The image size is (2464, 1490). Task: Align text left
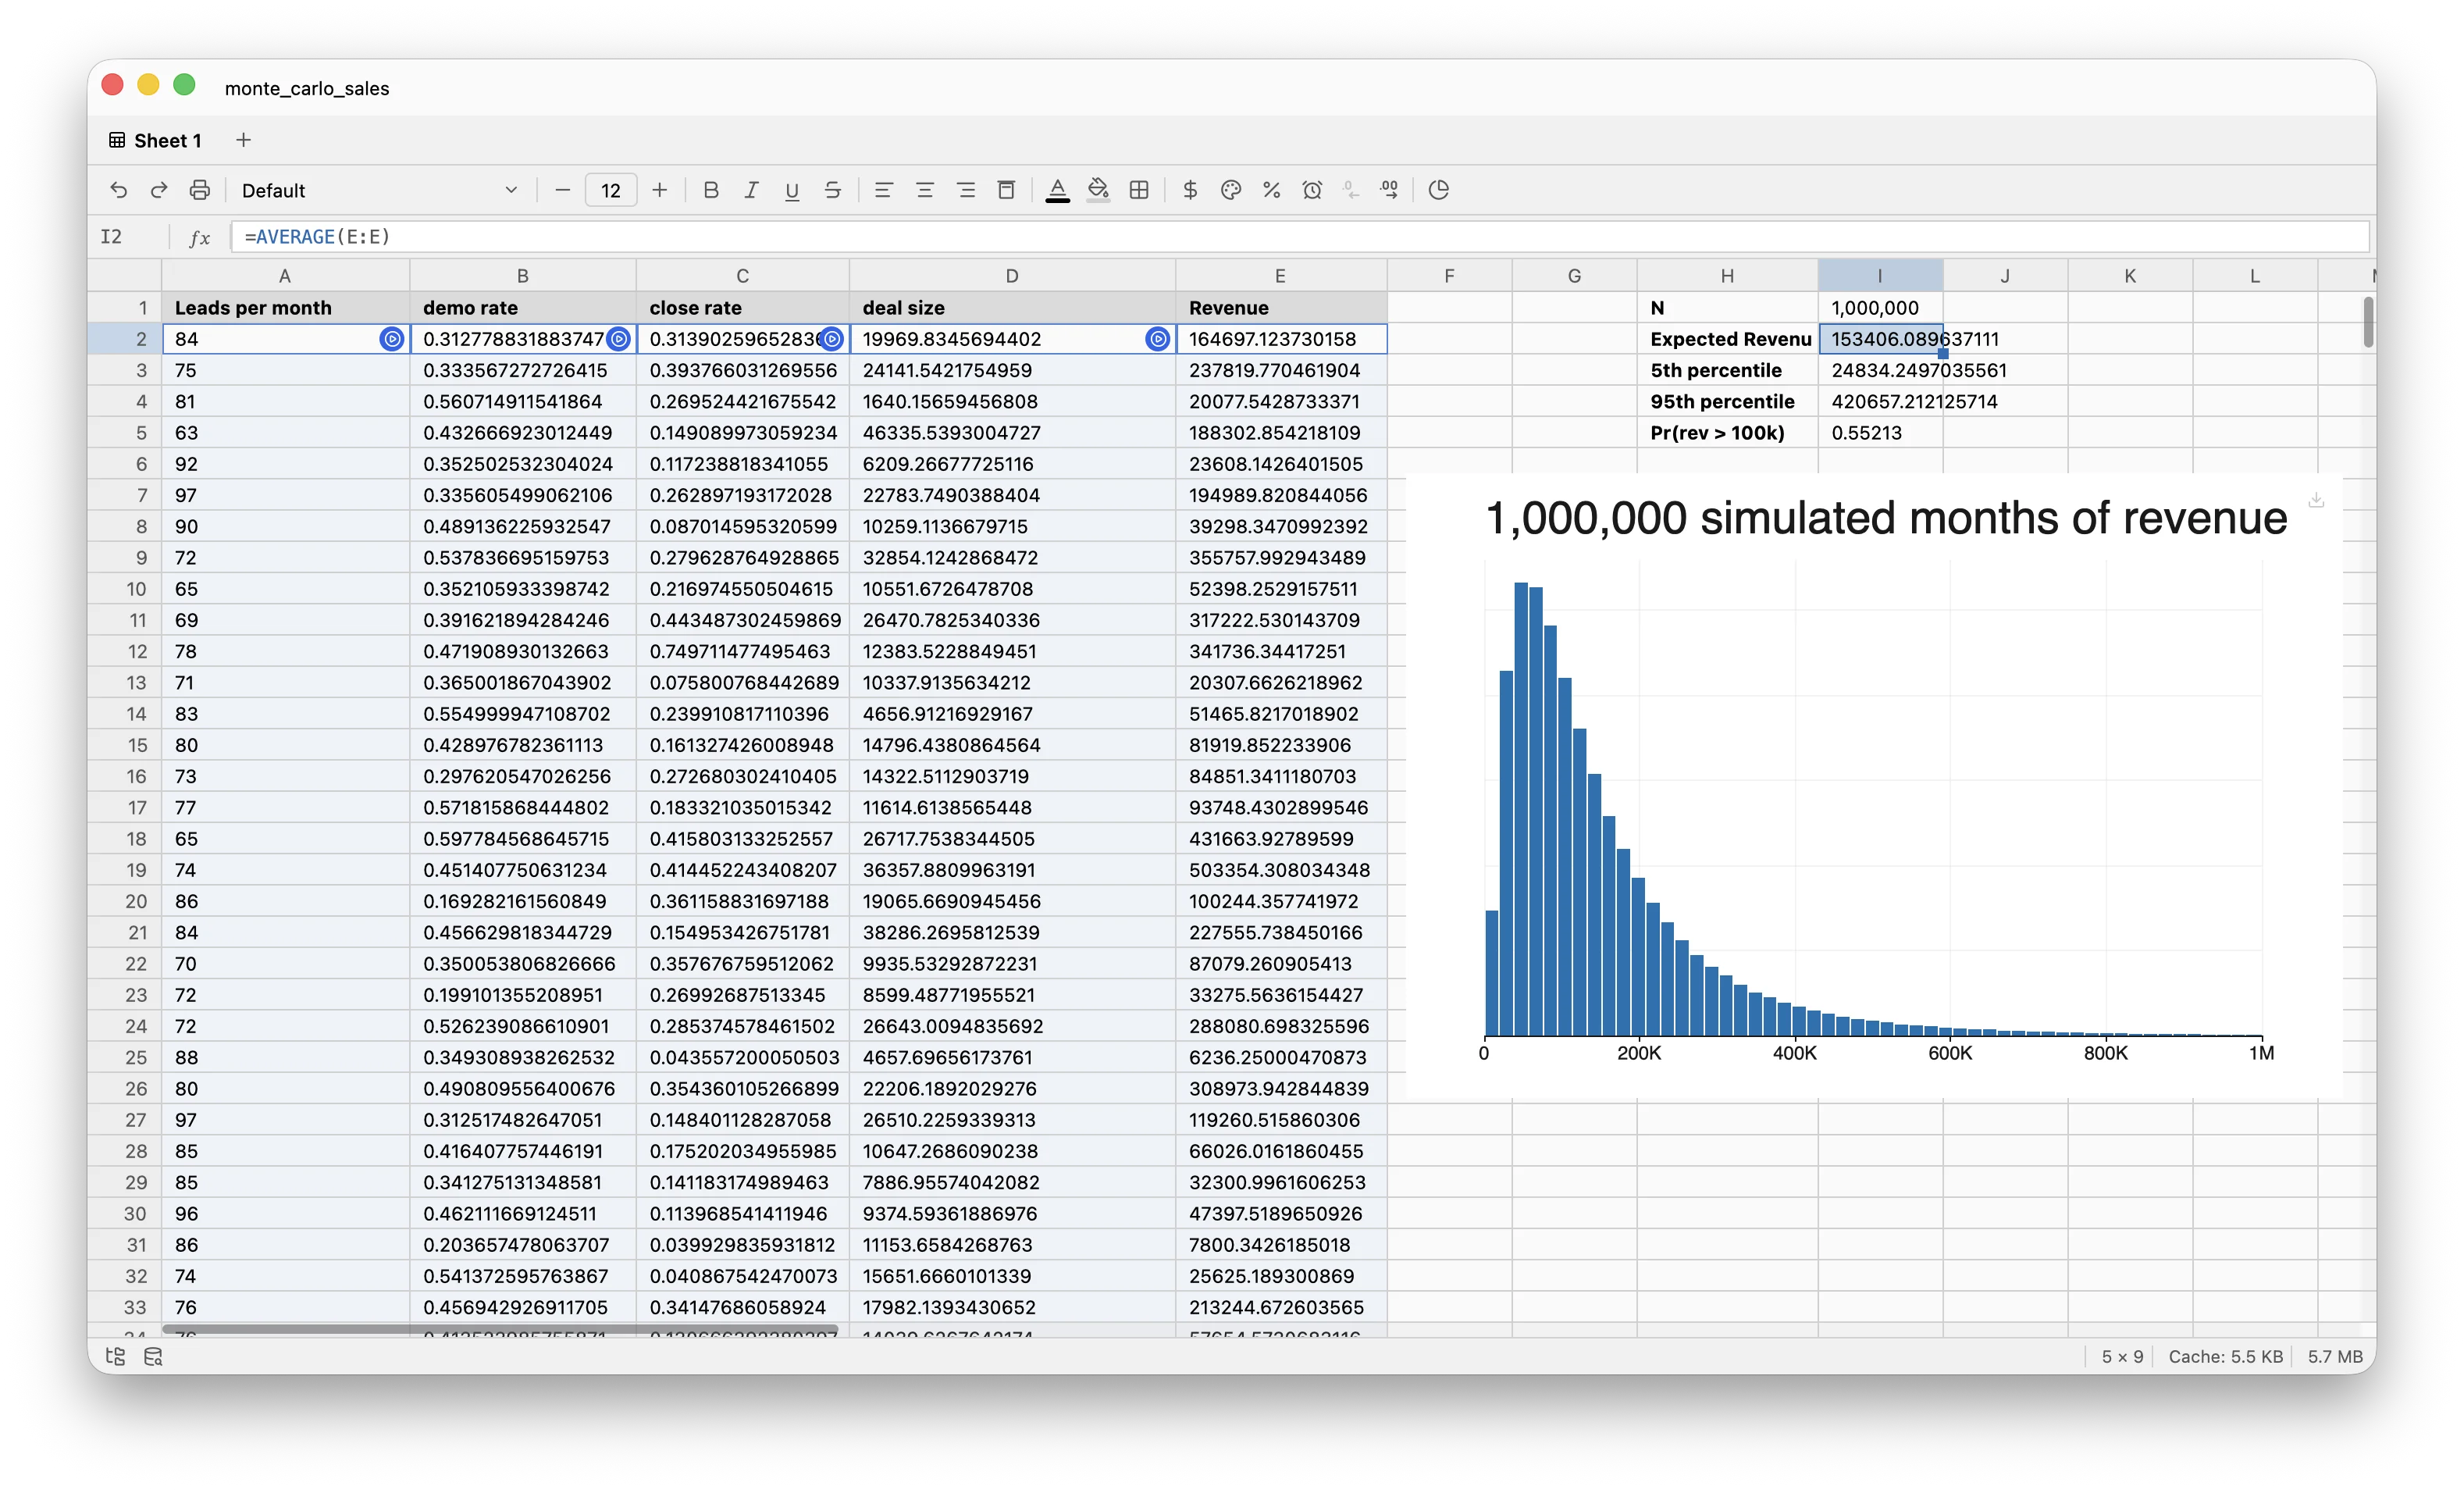[x=883, y=190]
